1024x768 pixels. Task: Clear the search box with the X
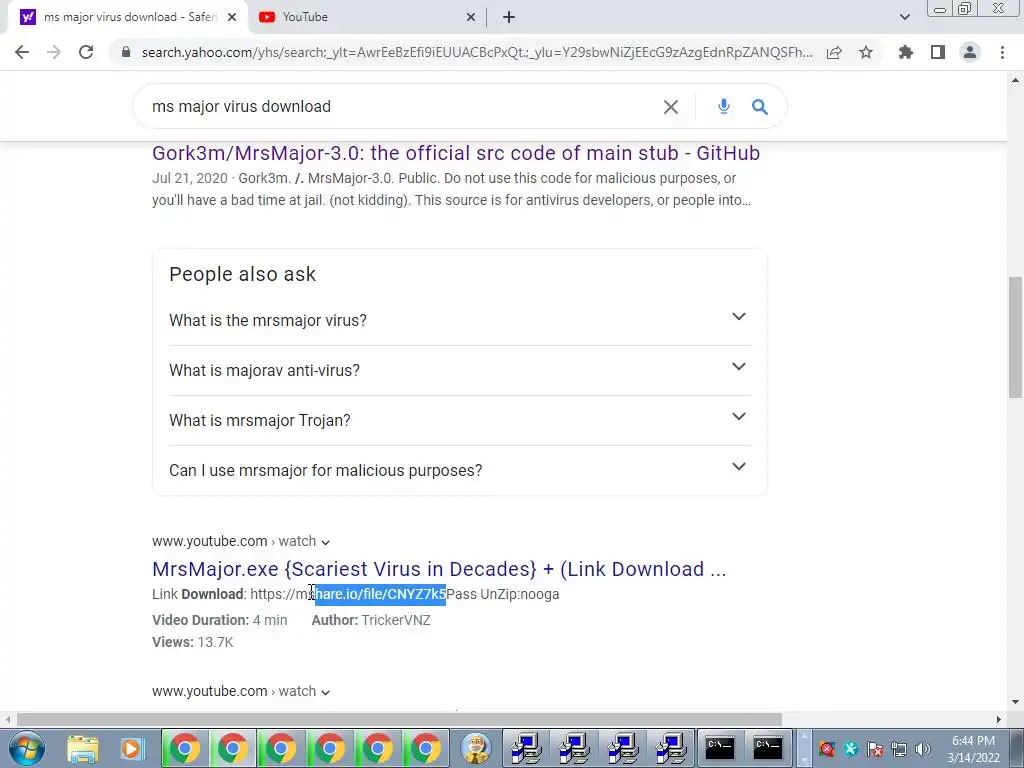point(671,106)
